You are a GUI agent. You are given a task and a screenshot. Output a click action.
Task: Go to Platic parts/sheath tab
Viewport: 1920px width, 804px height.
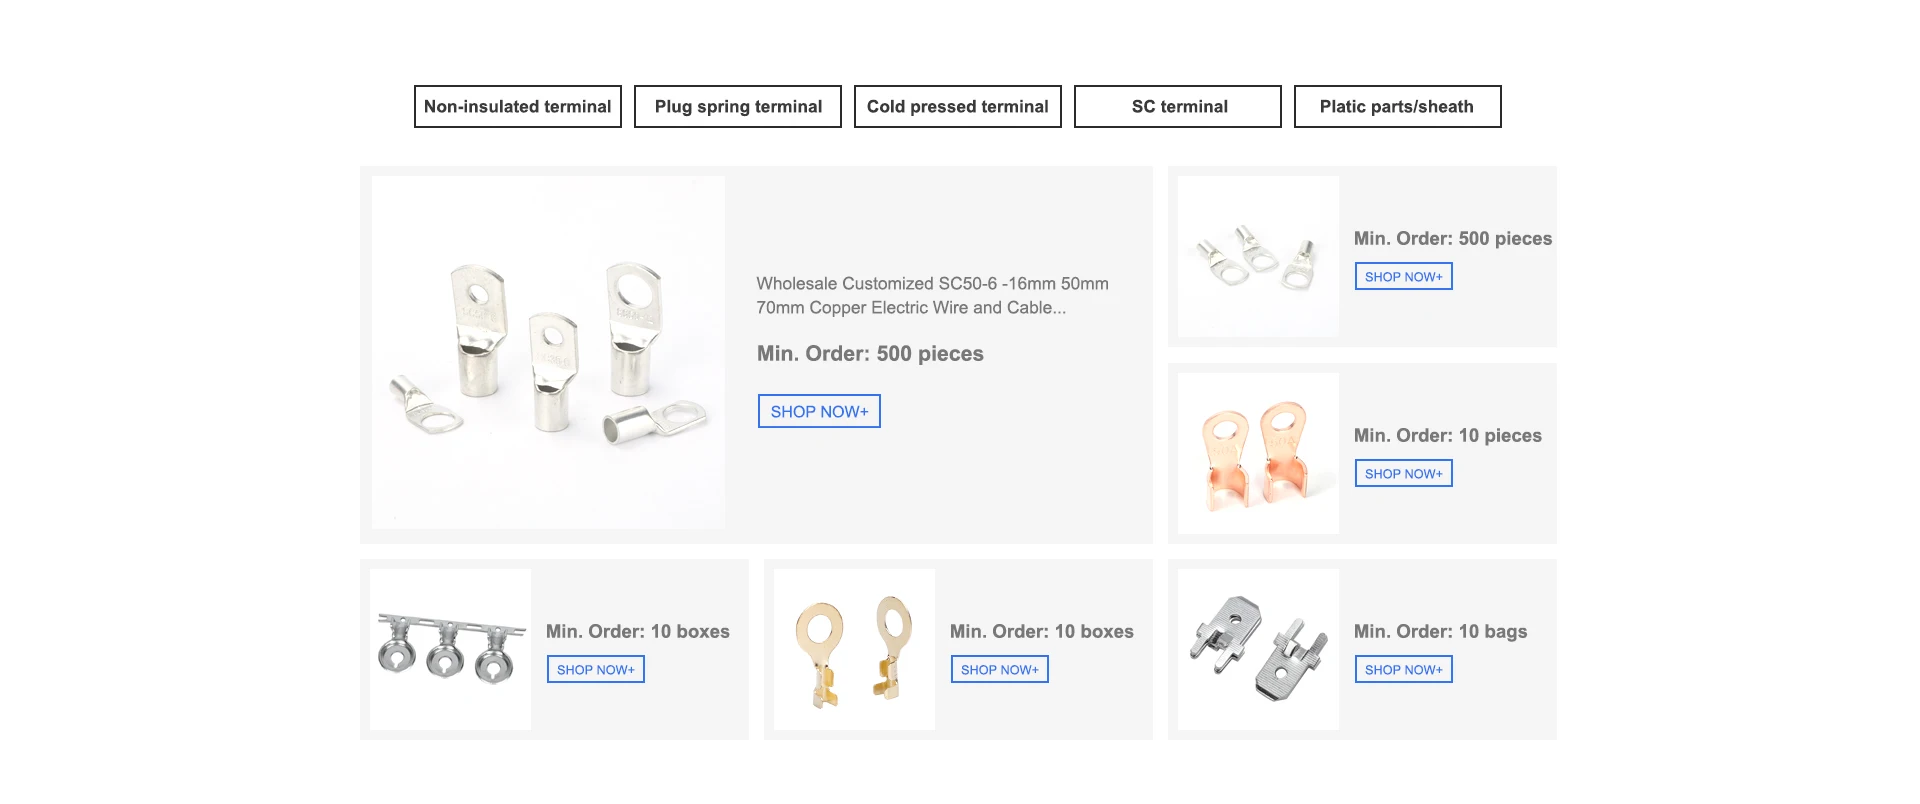click(1397, 107)
